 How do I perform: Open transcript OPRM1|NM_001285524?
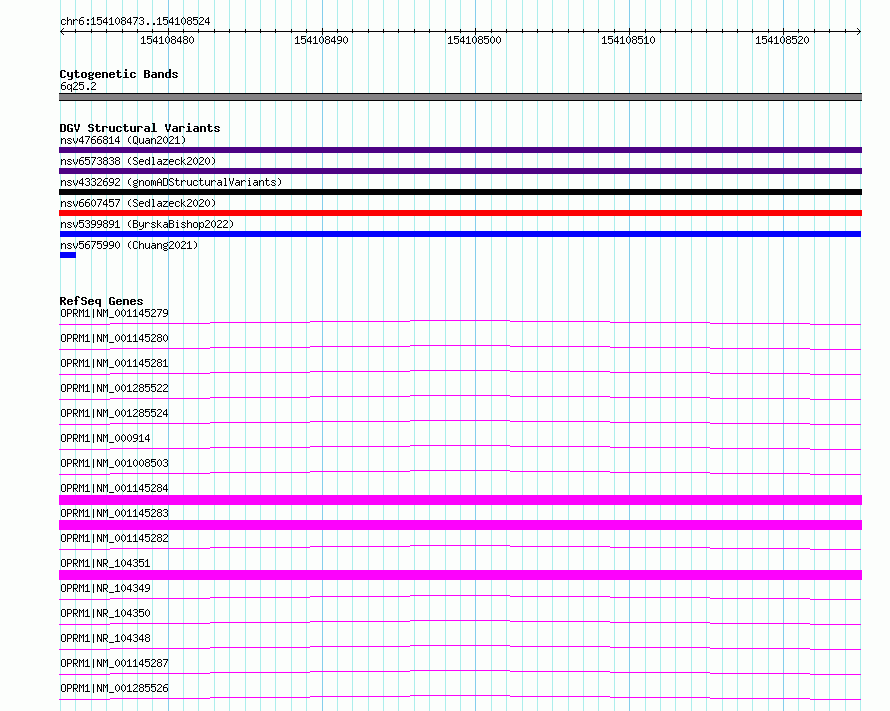(x=114, y=413)
